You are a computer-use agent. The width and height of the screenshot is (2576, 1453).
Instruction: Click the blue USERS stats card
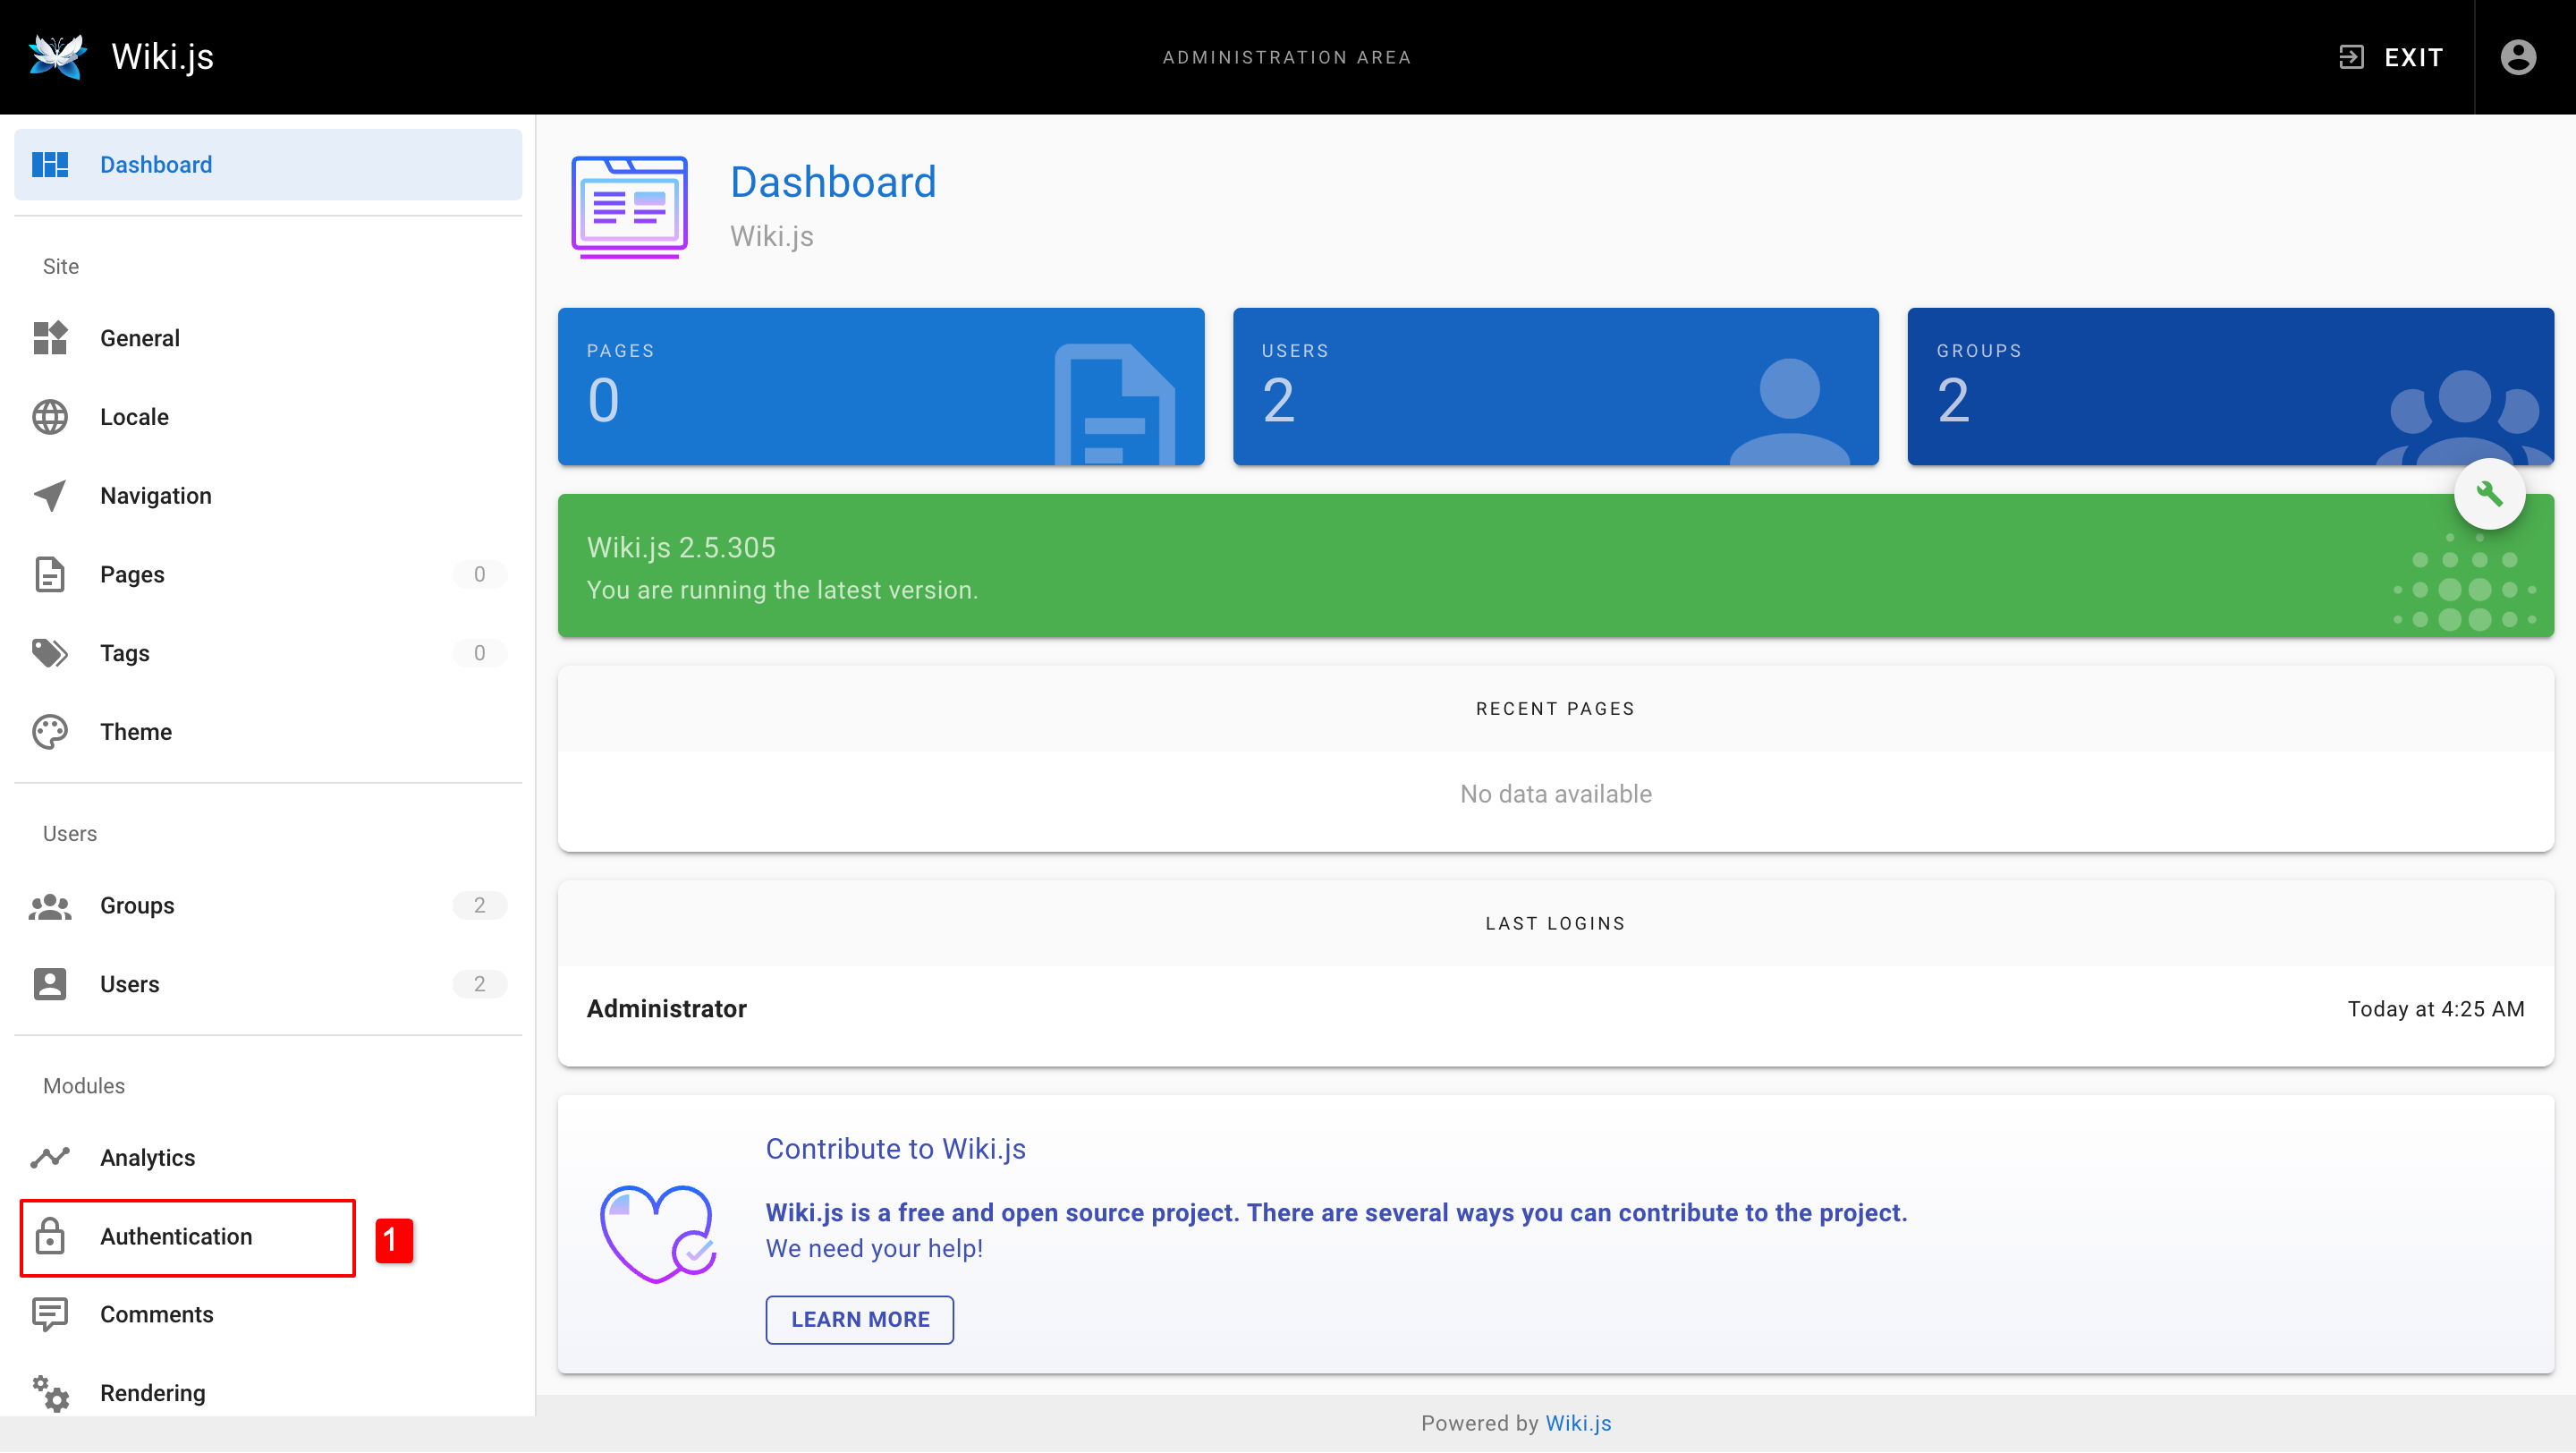click(x=1555, y=387)
